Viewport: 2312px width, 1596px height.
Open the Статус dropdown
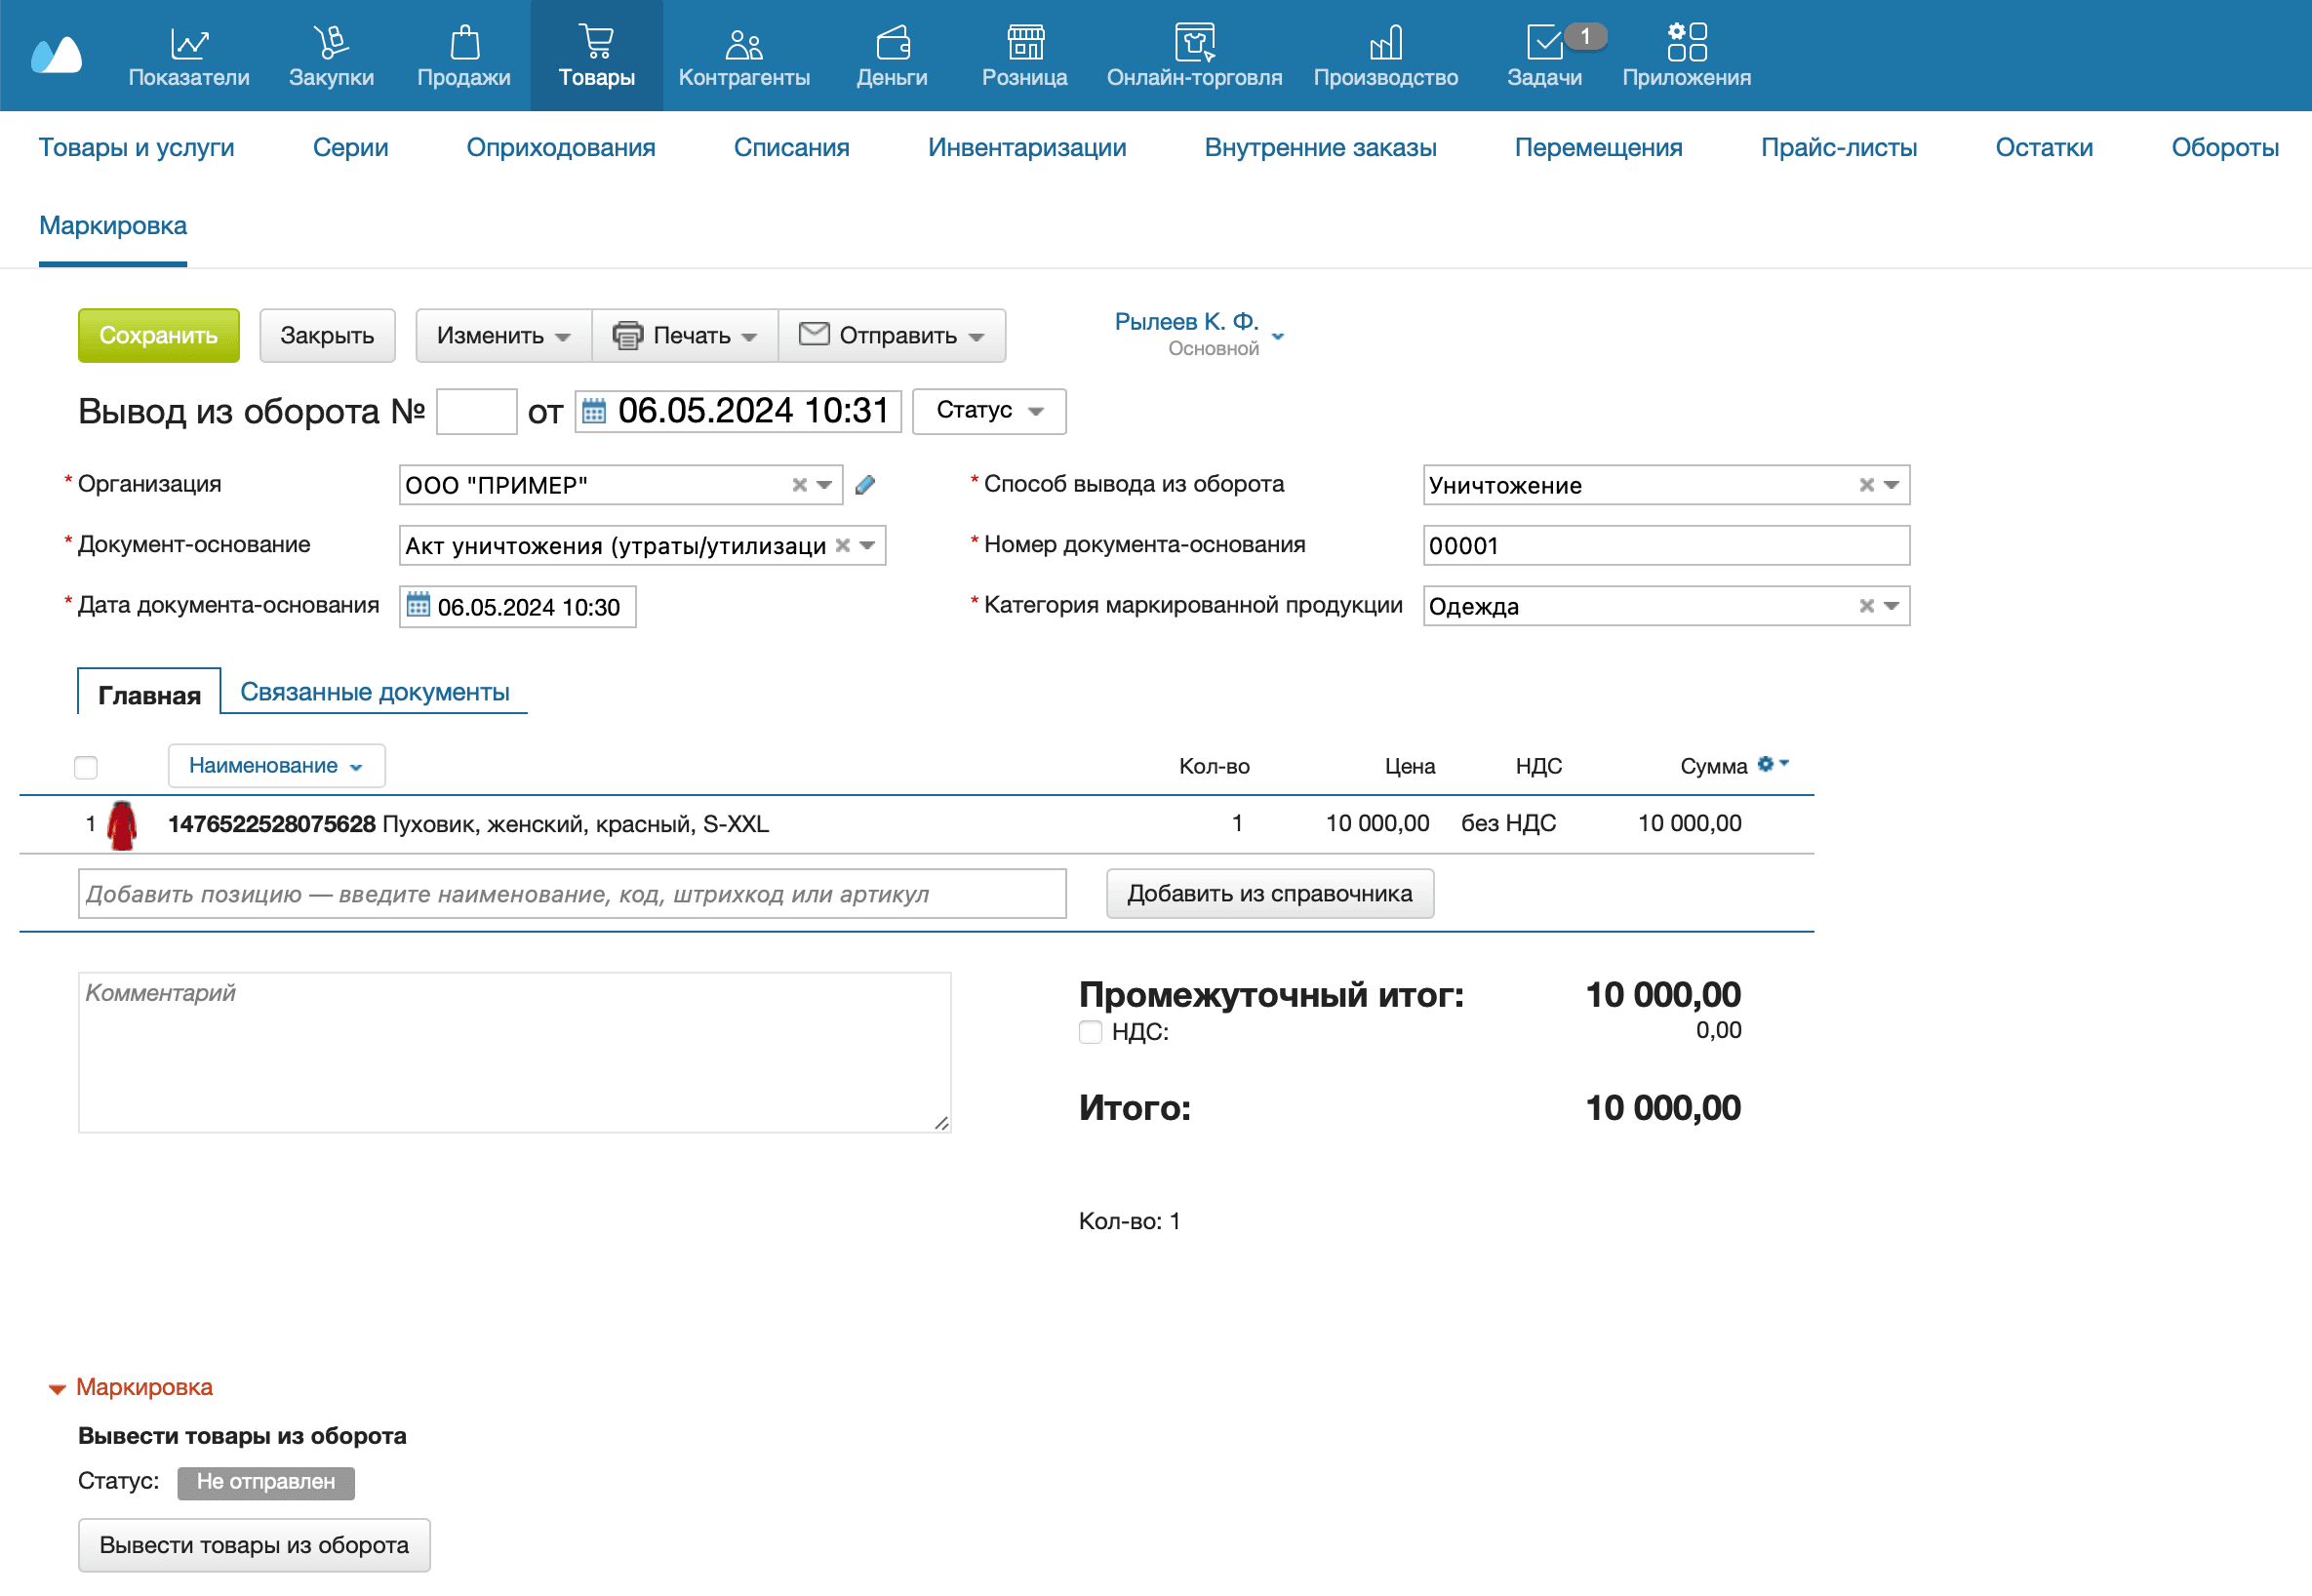coord(988,411)
